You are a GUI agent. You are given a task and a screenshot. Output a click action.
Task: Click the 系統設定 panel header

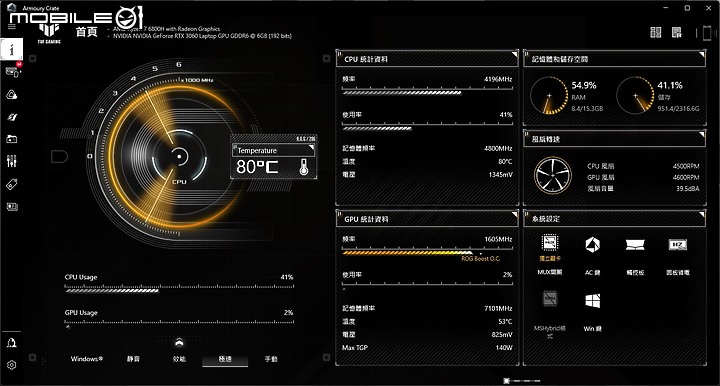(x=614, y=218)
